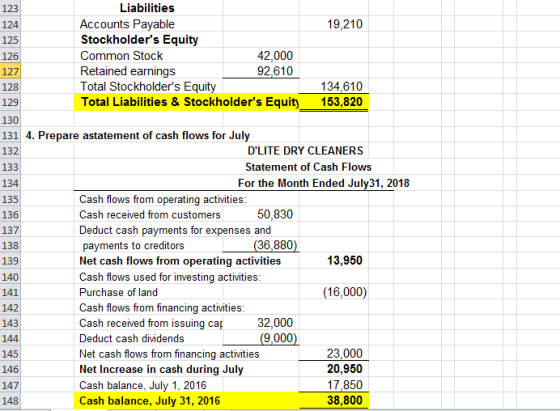Select the 13,950 net operating value

[345, 261]
